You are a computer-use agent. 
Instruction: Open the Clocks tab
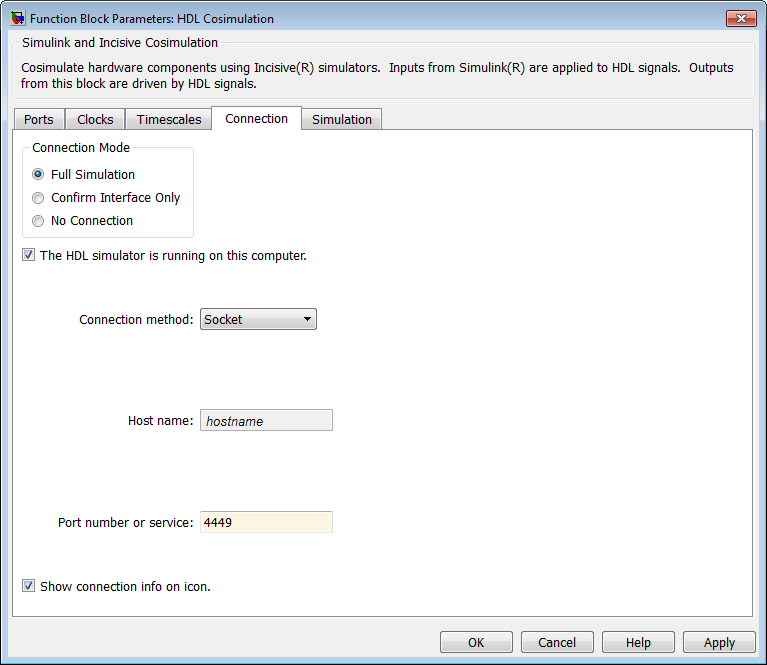[x=95, y=119]
